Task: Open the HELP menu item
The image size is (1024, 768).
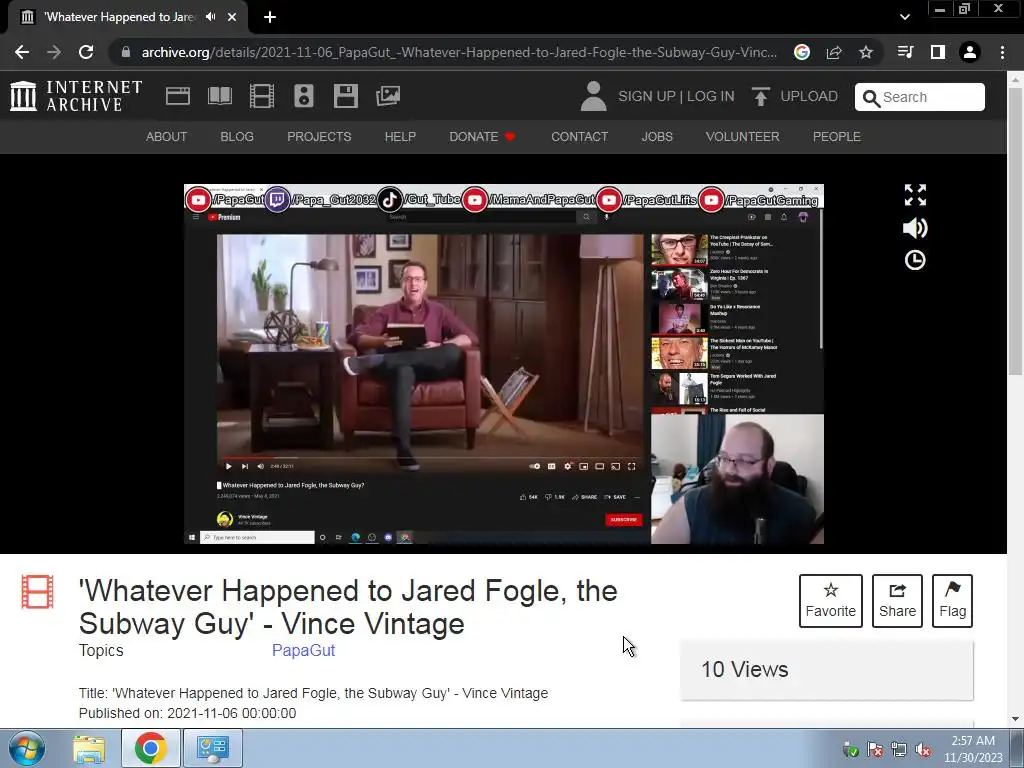Action: [x=400, y=136]
